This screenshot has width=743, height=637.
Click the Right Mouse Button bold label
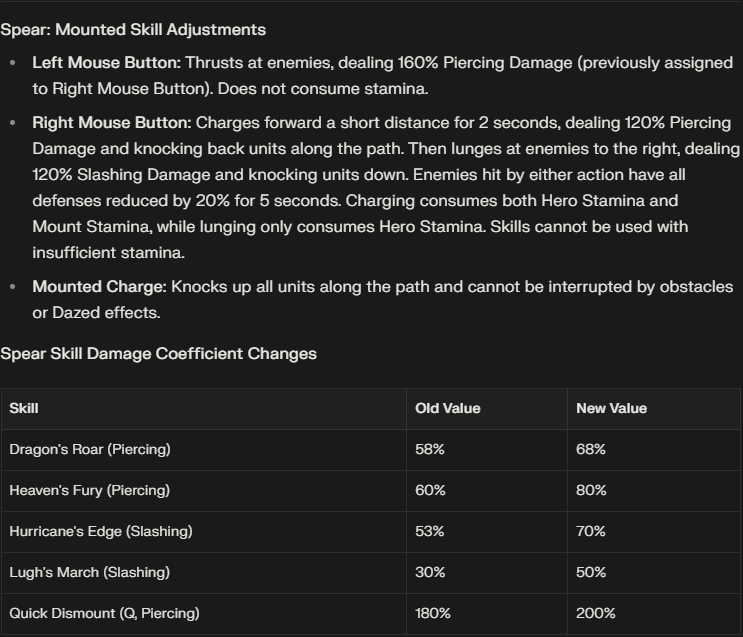pyautogui.click(x=112, y=123)
